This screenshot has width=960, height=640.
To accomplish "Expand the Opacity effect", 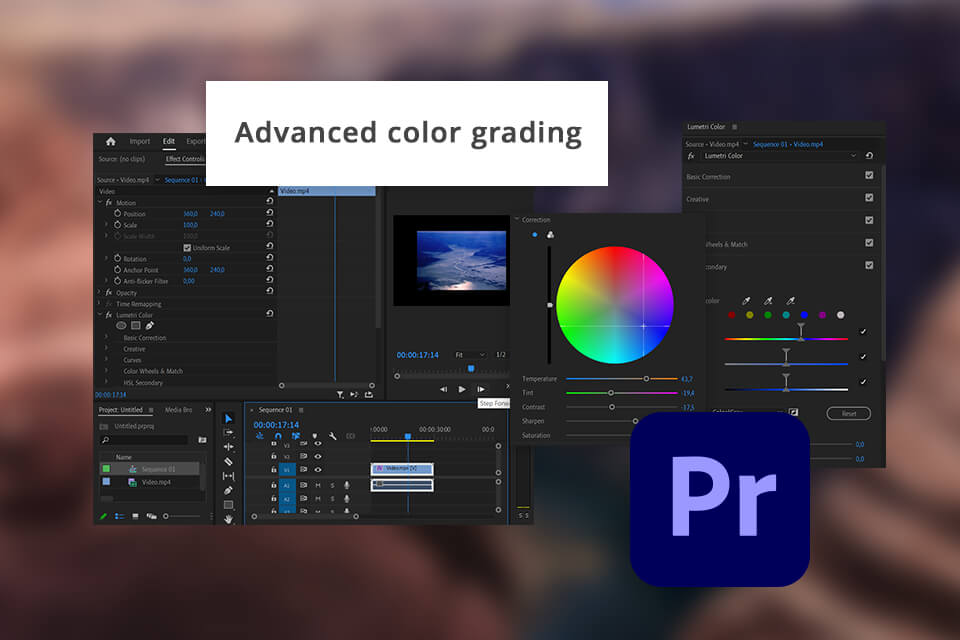I will (x=100, y=292).
